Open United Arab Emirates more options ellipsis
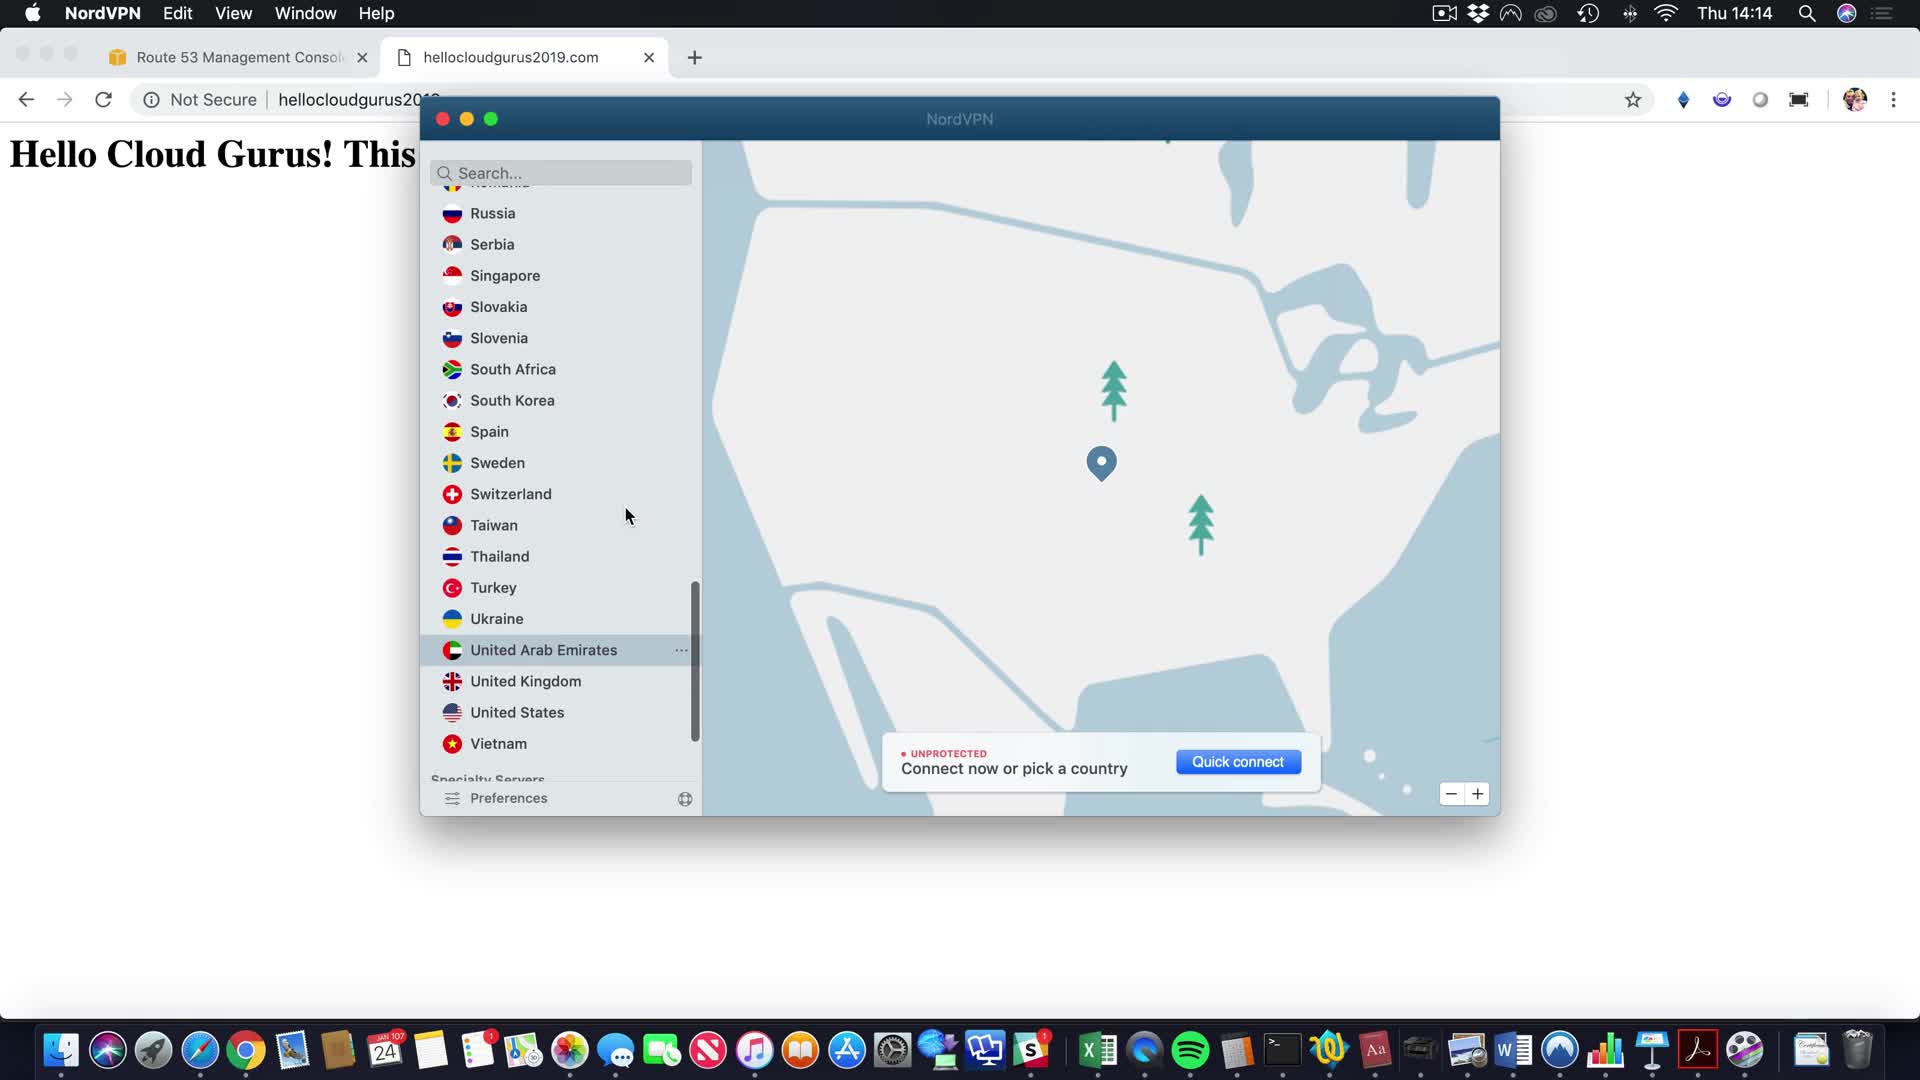 681,650
